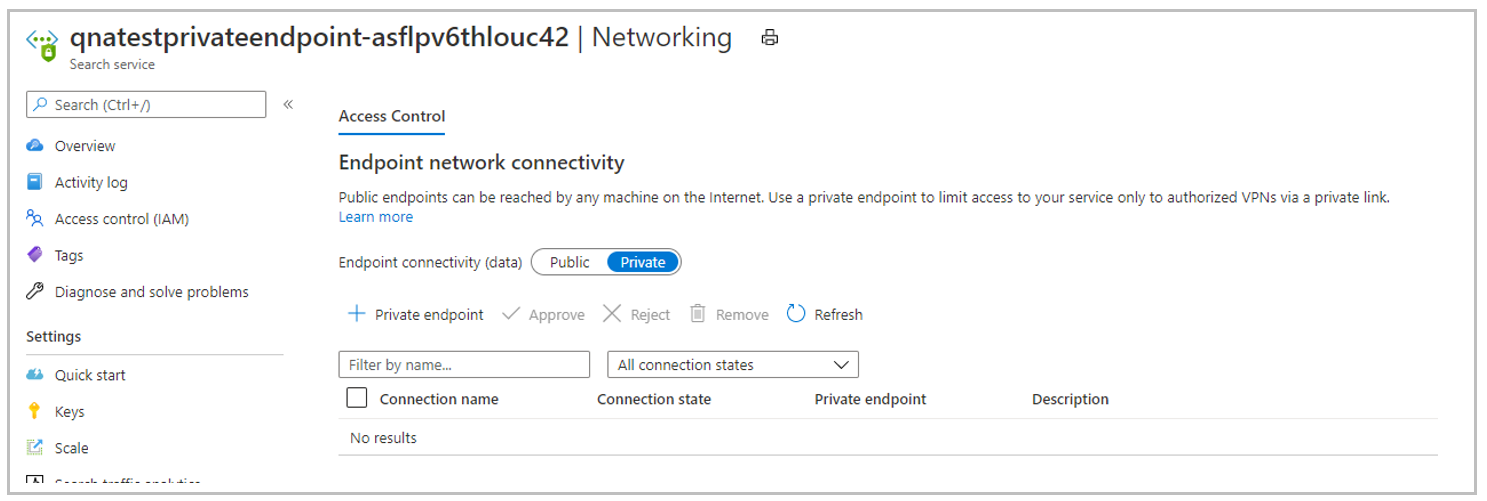Viewport: 1487px width, 501px height.
Task: Click the yellow Keys icon
Action: (35, 411)
